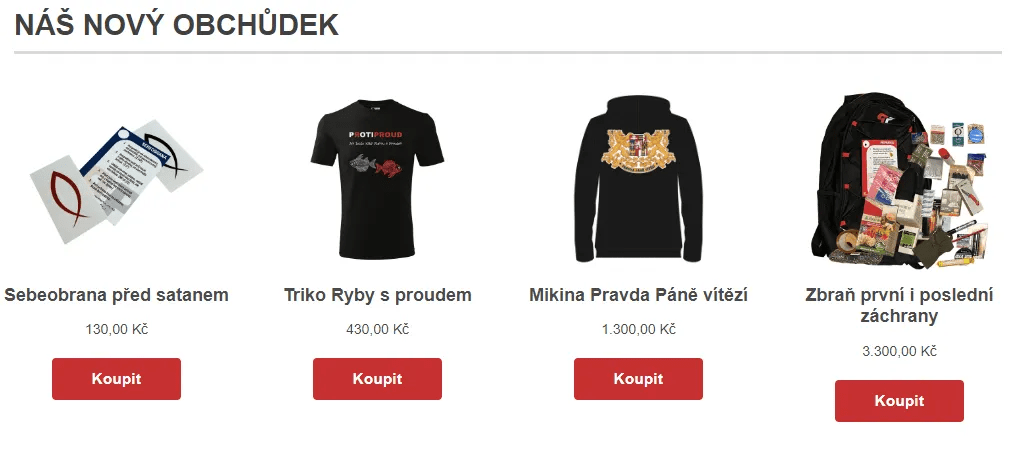1009x449 pixels.
Task: Click the Sebeobrana před satanem title
Action: pos(116,295)
